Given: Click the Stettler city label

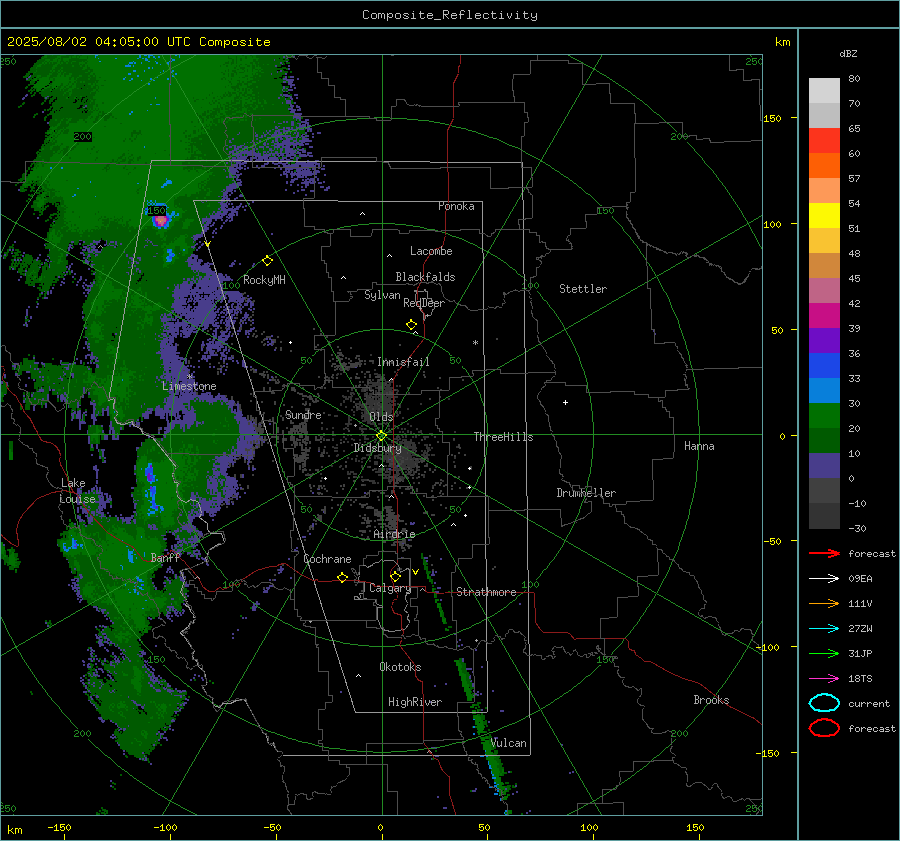Looking at the screenshot, I should (x=583, y=289).
